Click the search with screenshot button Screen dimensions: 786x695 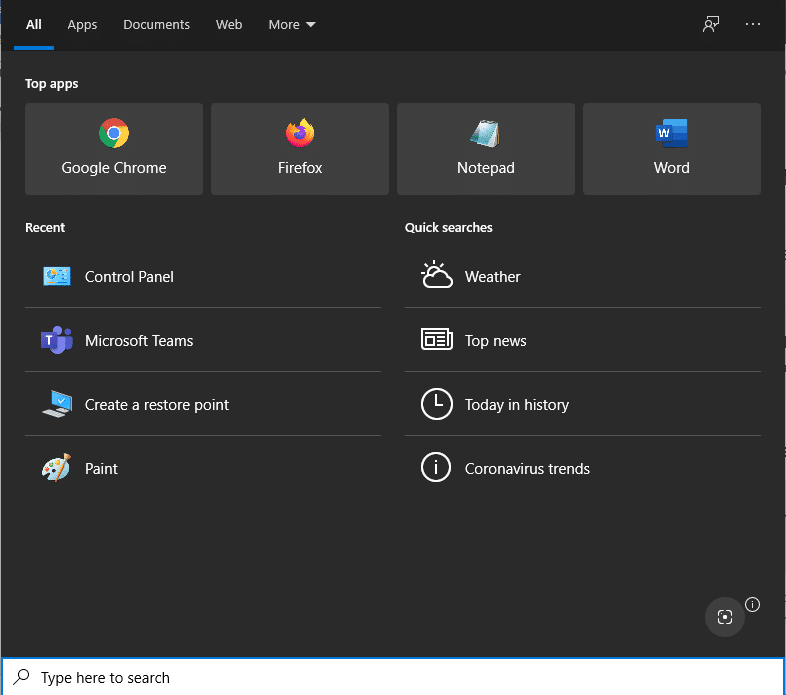tap(725, 617)
